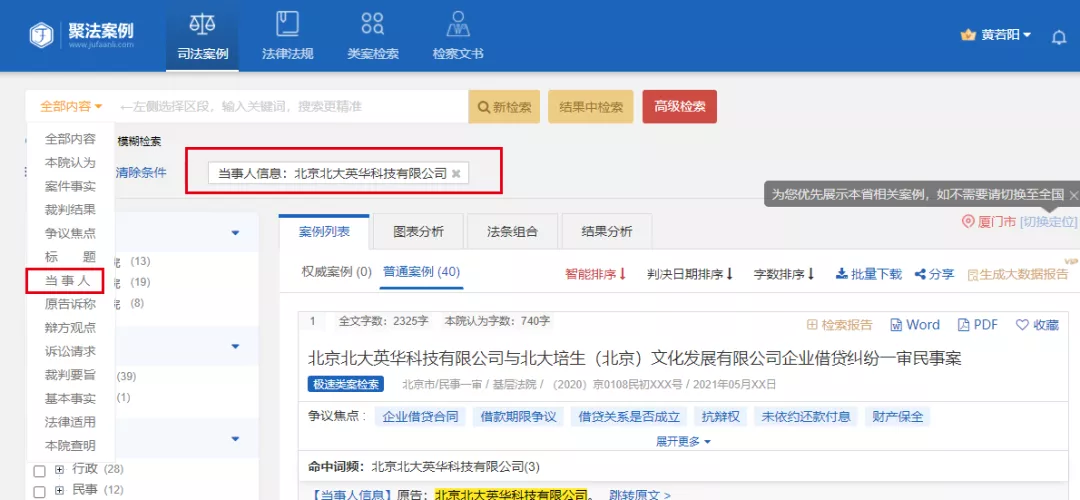
Task: Switch to the 案例列表 tab
Action: pyautogui.click(x=324, y=231)
